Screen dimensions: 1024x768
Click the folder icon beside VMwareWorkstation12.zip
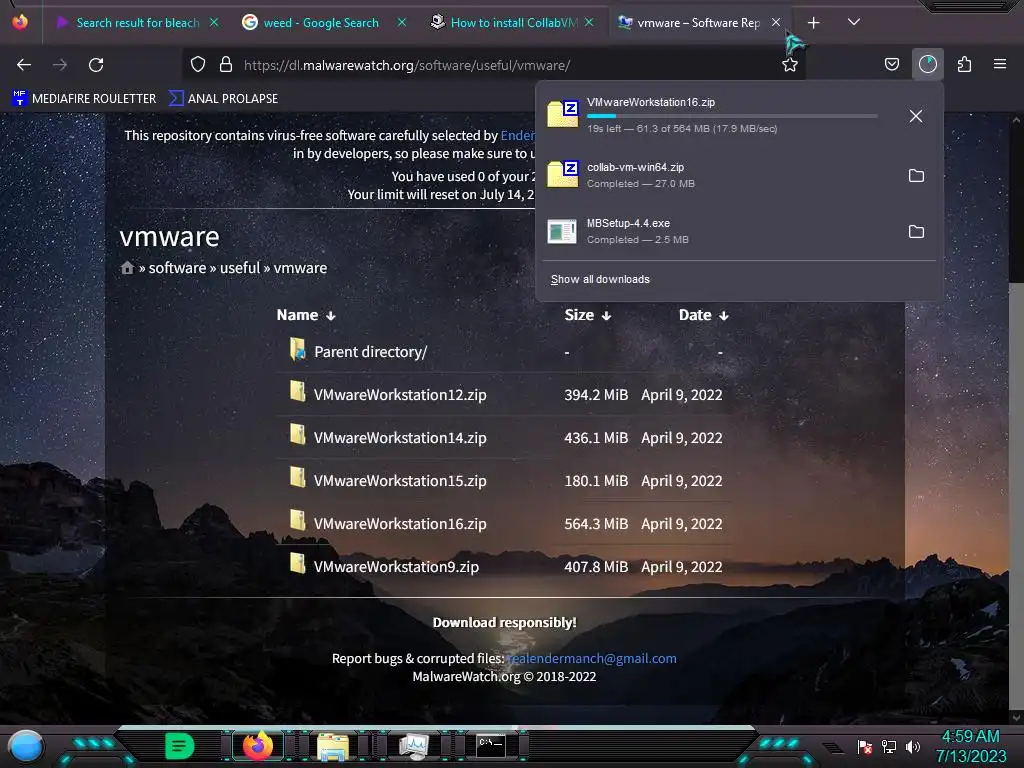pos(297,391)
